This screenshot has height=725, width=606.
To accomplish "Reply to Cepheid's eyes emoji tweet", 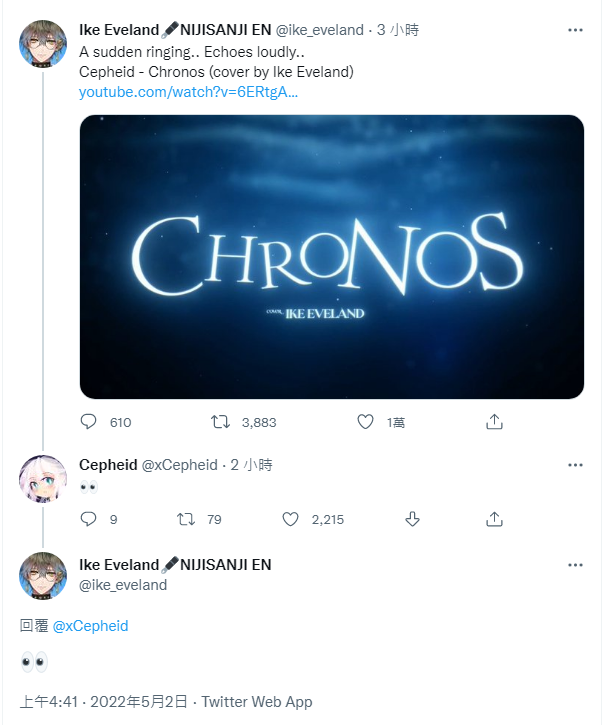I will (88, 519).
